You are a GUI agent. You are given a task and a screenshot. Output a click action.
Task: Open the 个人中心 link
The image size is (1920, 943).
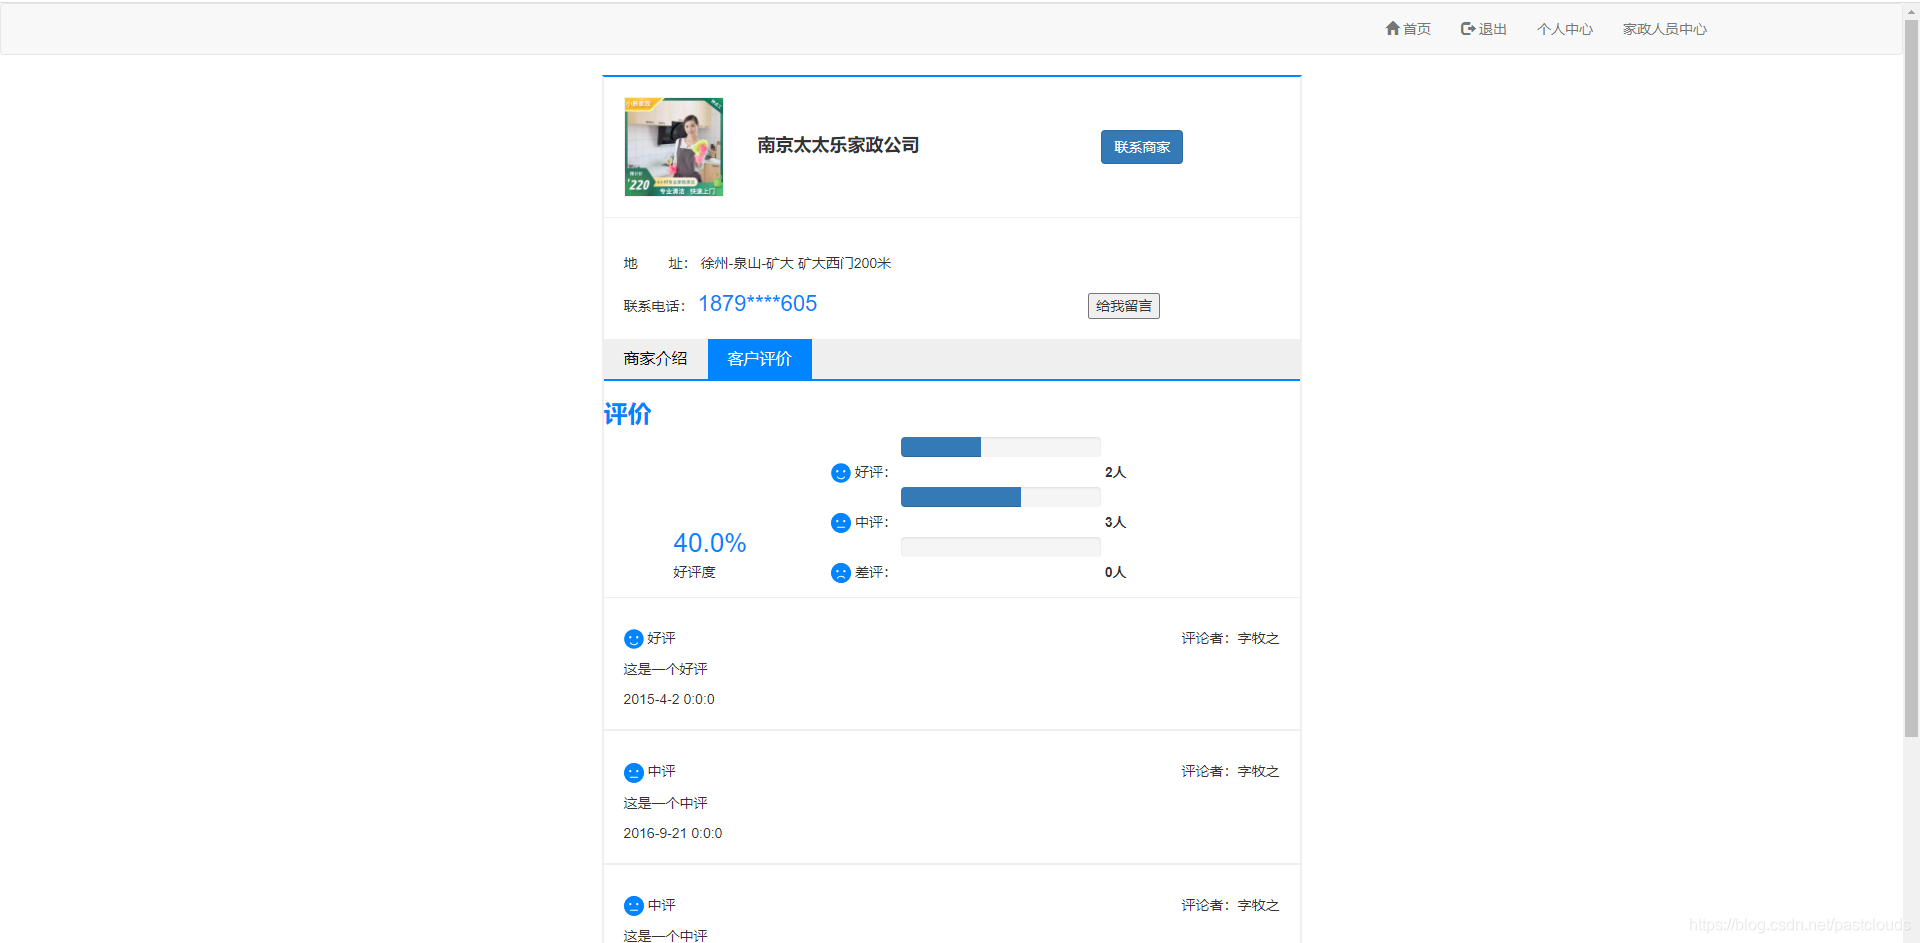(1564, 29)
